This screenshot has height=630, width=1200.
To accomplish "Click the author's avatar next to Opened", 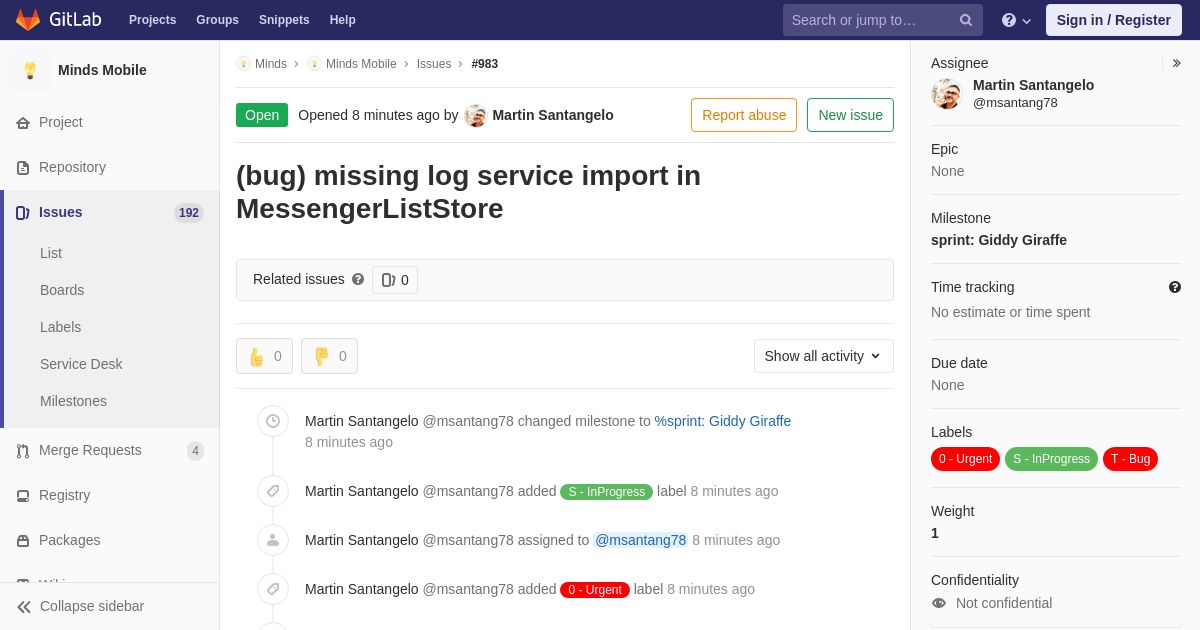I will pos(476,116).
